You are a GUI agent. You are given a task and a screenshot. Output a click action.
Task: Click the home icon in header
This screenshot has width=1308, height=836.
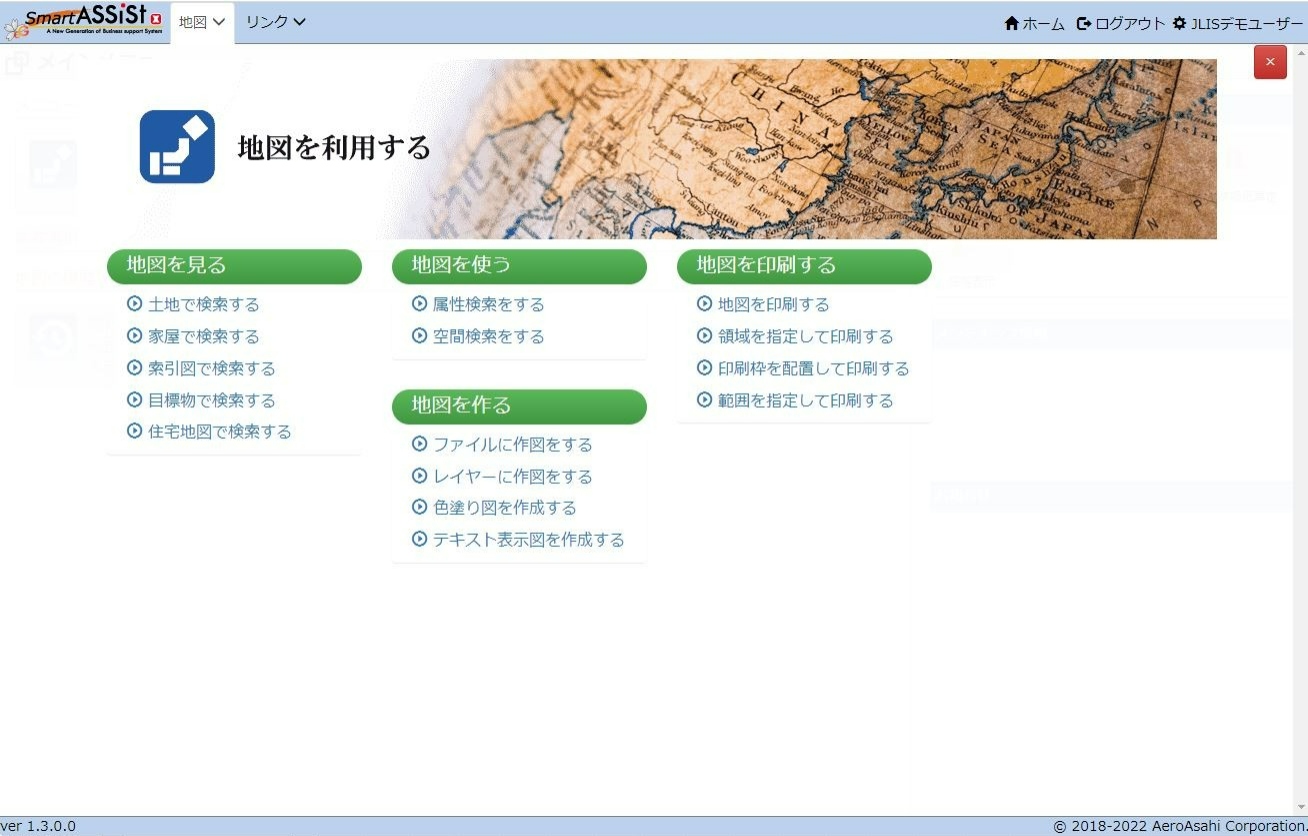(x=1011, y=23)
